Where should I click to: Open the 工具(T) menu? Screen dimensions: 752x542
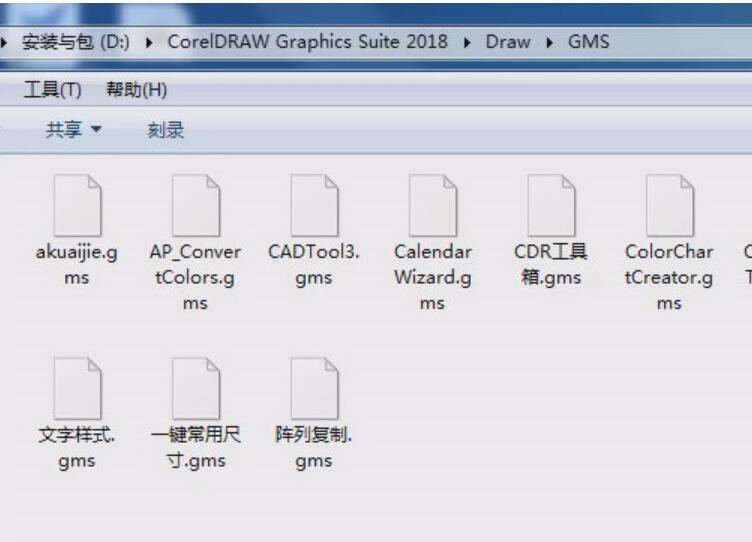(53, 90)
